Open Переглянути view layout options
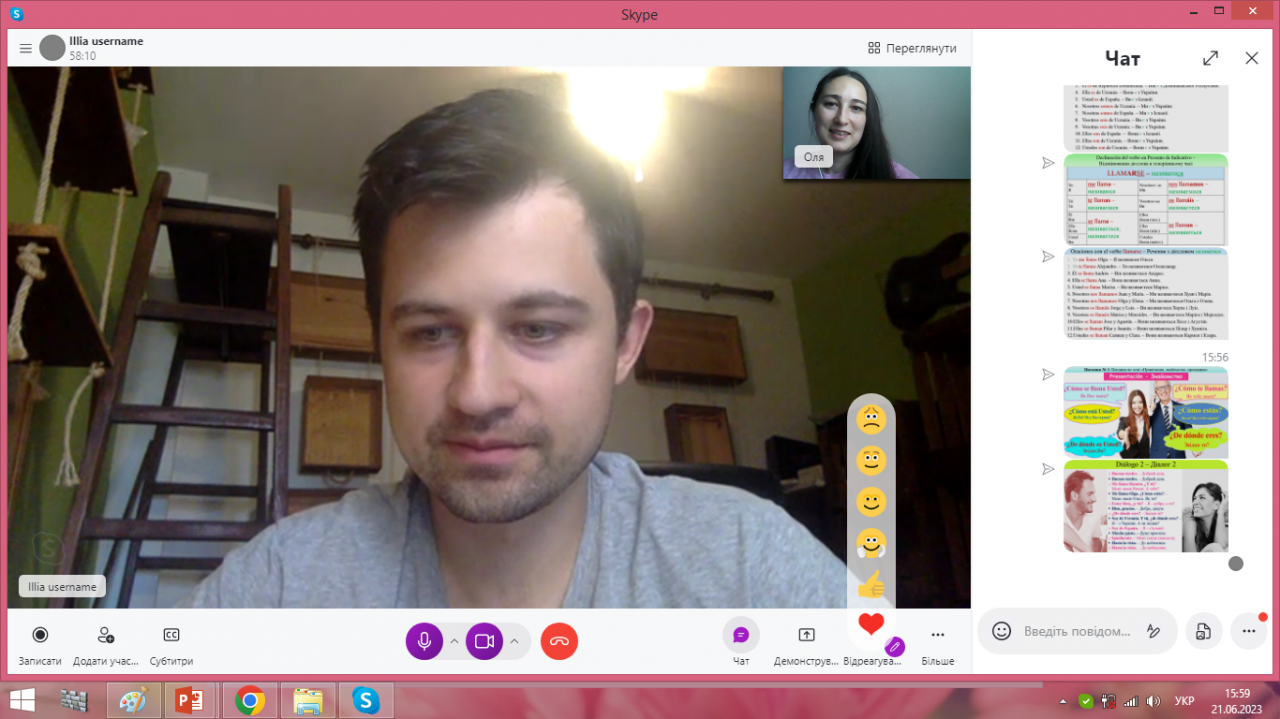 [x=912, y=48]
